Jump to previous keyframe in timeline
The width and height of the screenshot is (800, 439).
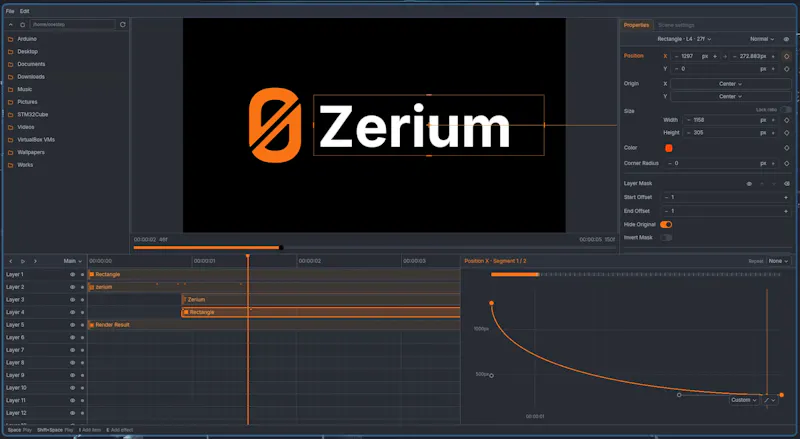[11, 261]
